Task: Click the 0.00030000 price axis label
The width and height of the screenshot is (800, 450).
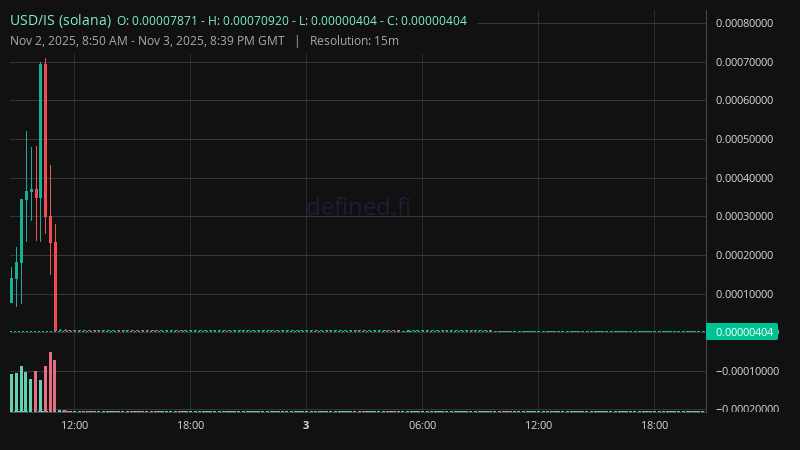Action: coord(744,216)
